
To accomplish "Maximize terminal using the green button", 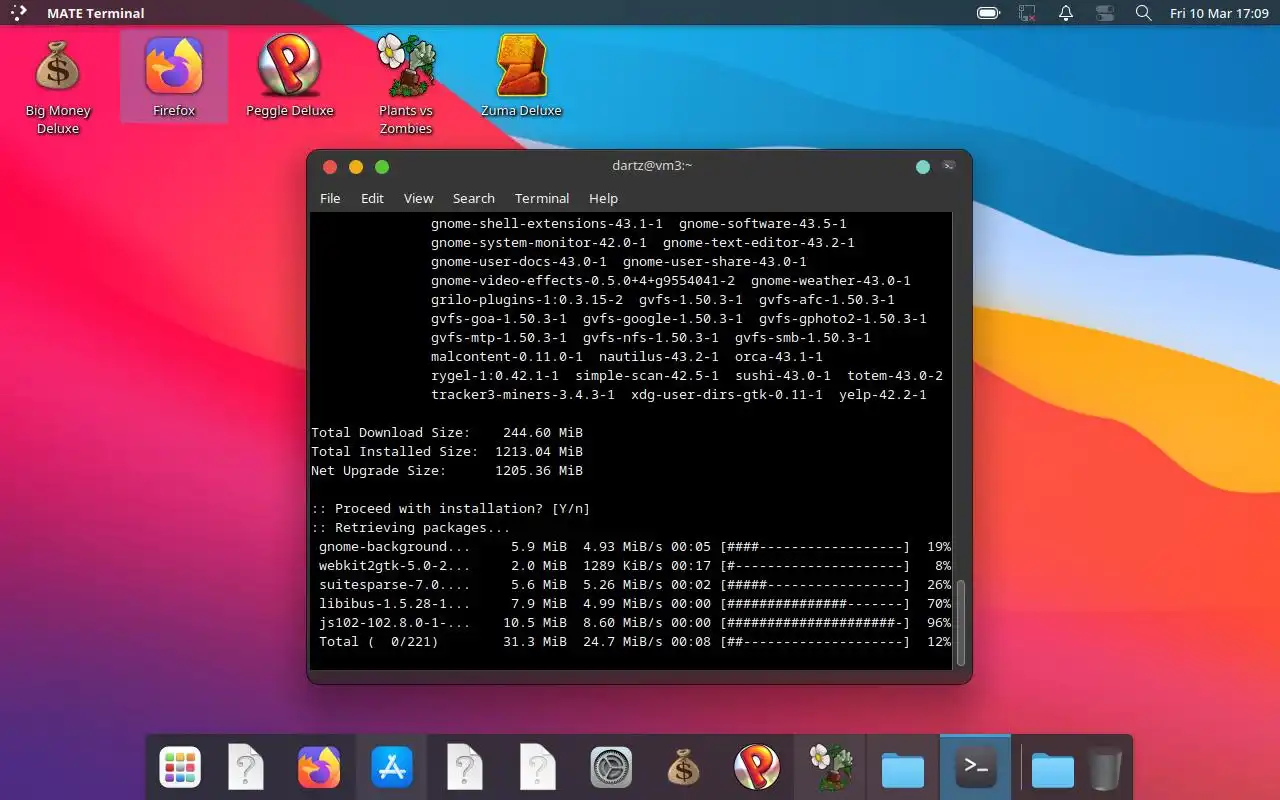I will click(x=382, y=167).
